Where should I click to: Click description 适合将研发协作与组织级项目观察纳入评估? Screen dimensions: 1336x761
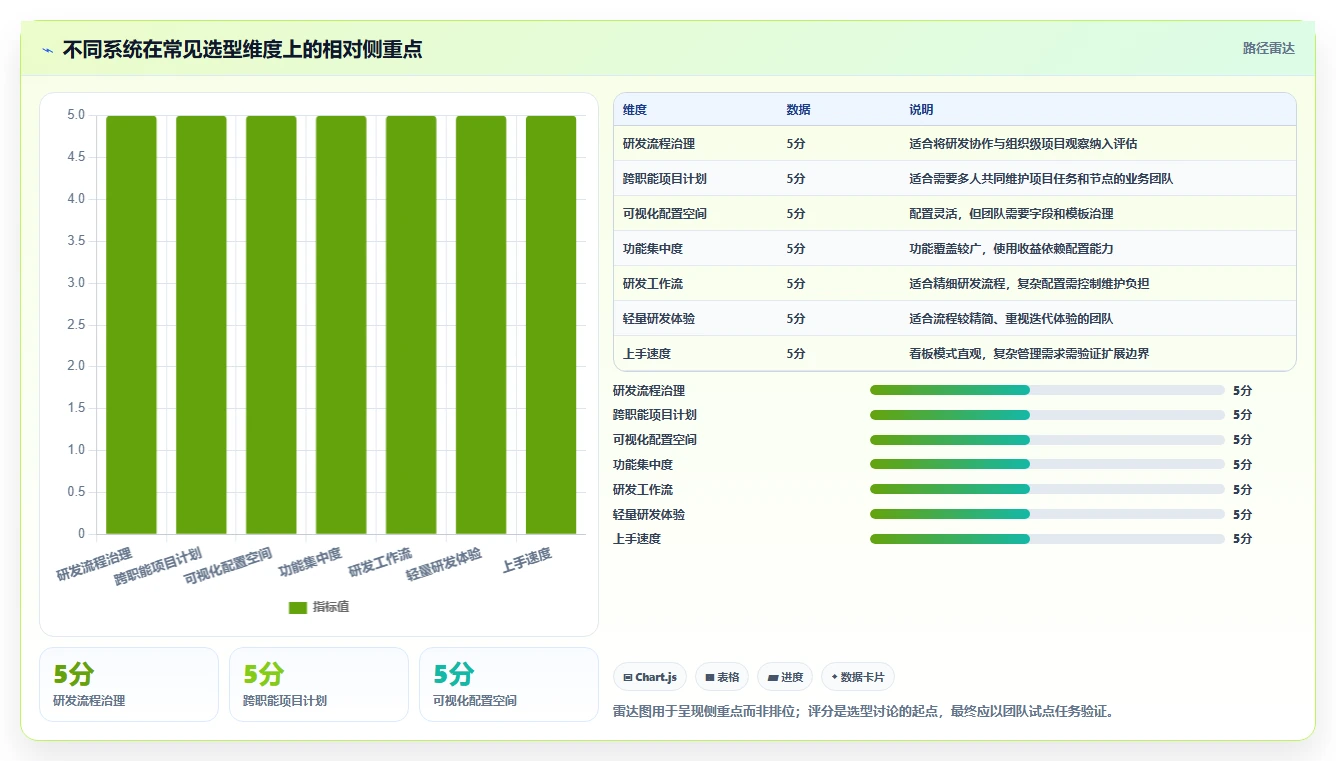(x=1023, y=144)
